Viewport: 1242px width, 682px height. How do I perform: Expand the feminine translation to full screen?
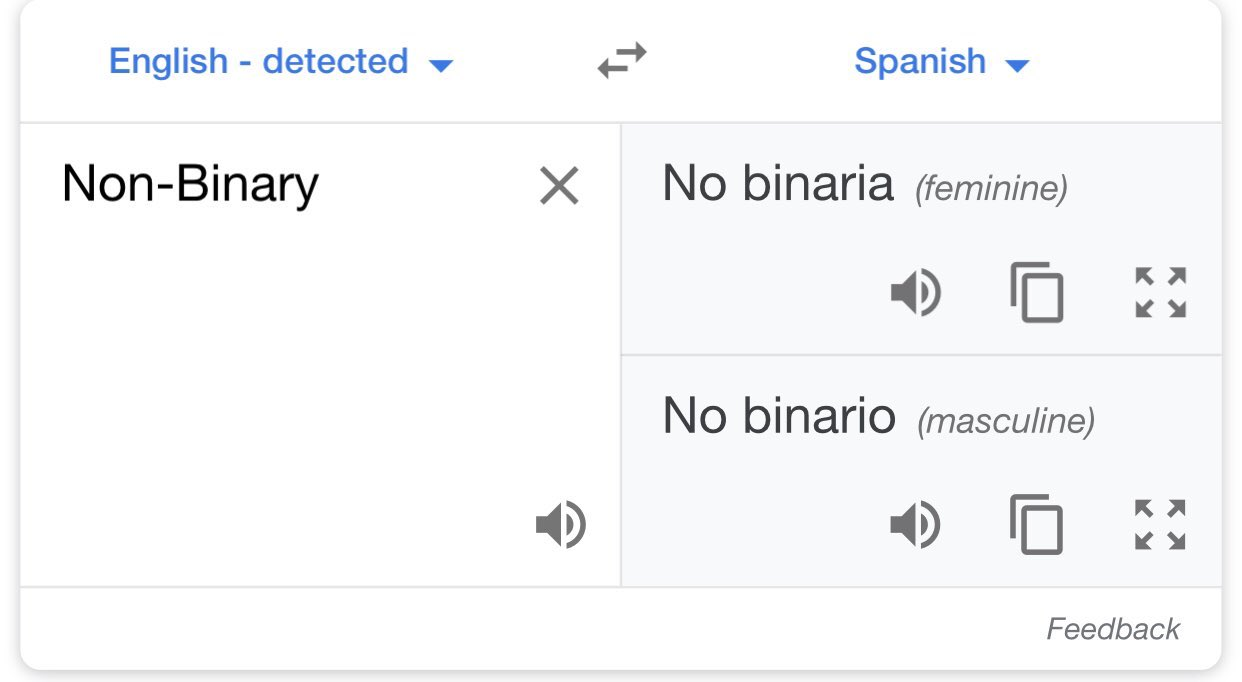(x=1161, y=293)
